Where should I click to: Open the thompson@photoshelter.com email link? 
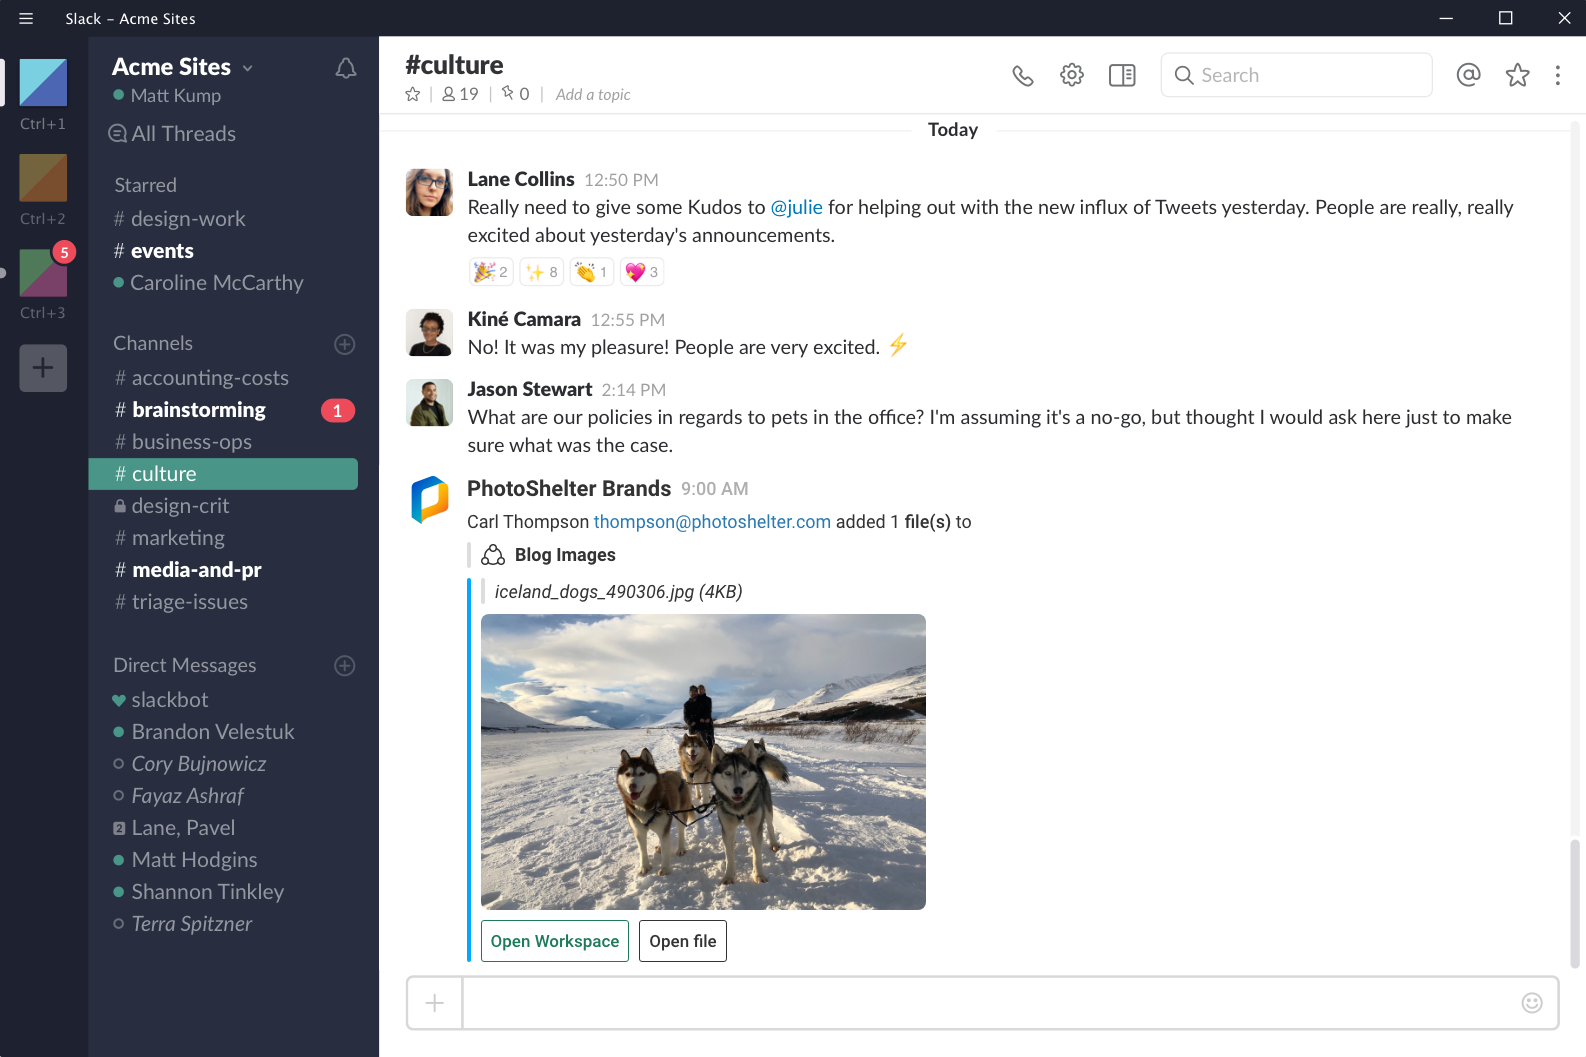pyautogui.click(x=712, y=522)
